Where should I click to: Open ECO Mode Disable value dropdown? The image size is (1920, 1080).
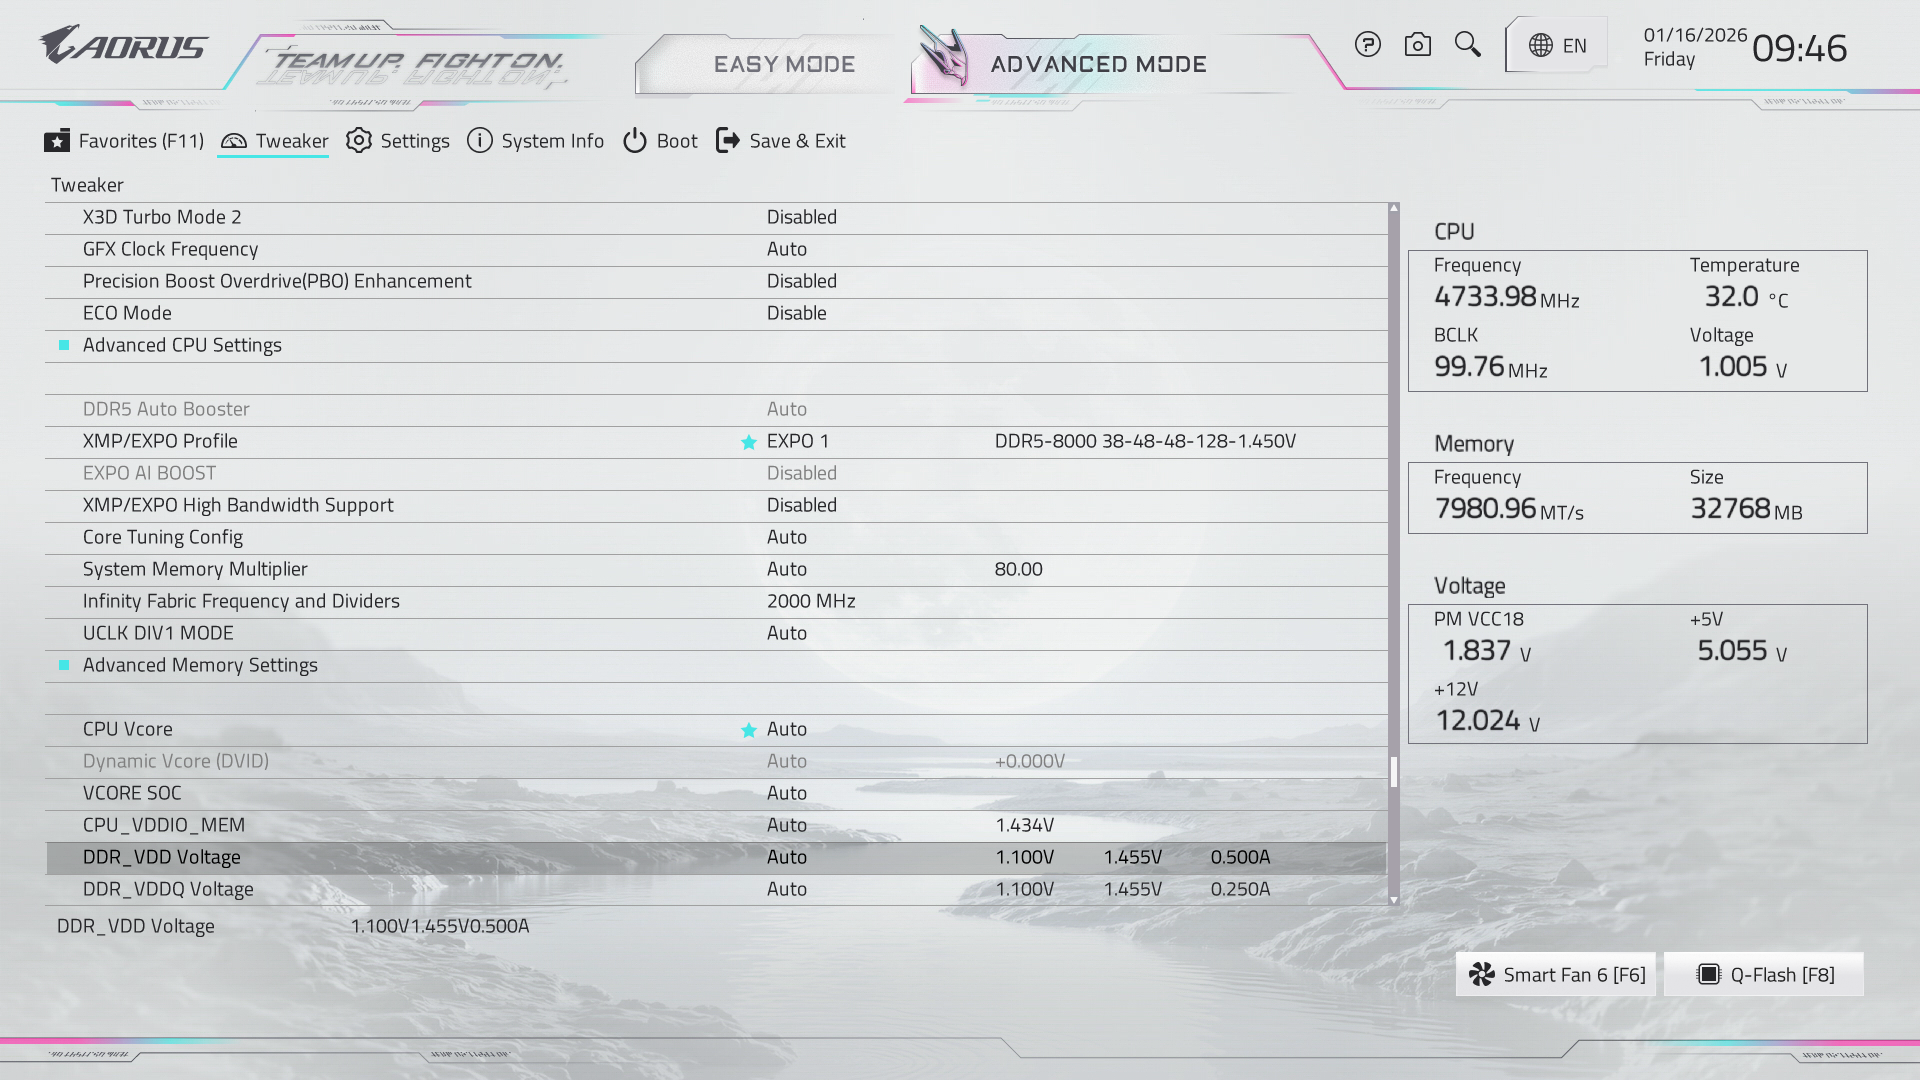tap(796, 313)
